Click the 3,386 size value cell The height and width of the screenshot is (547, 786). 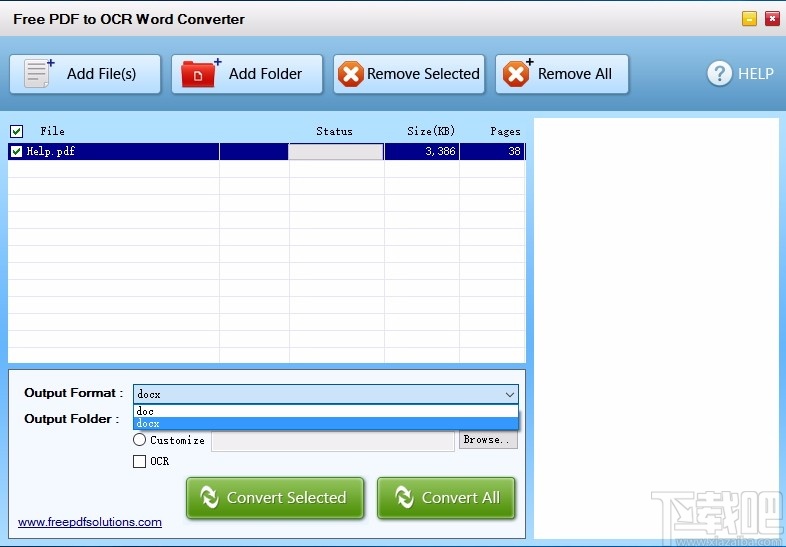[x=422, y=151]
